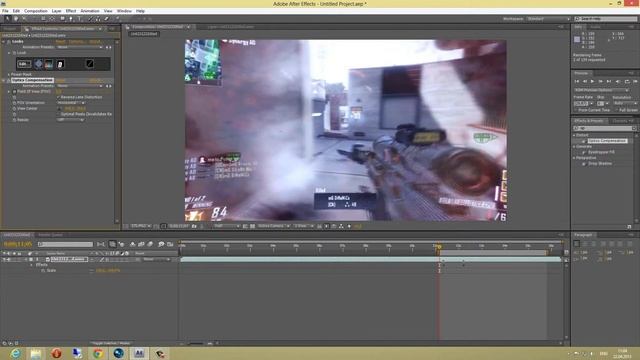The width and height of the screenshot is (640, 360).
Task: Start RAM Preview
Action: point(635,82)
